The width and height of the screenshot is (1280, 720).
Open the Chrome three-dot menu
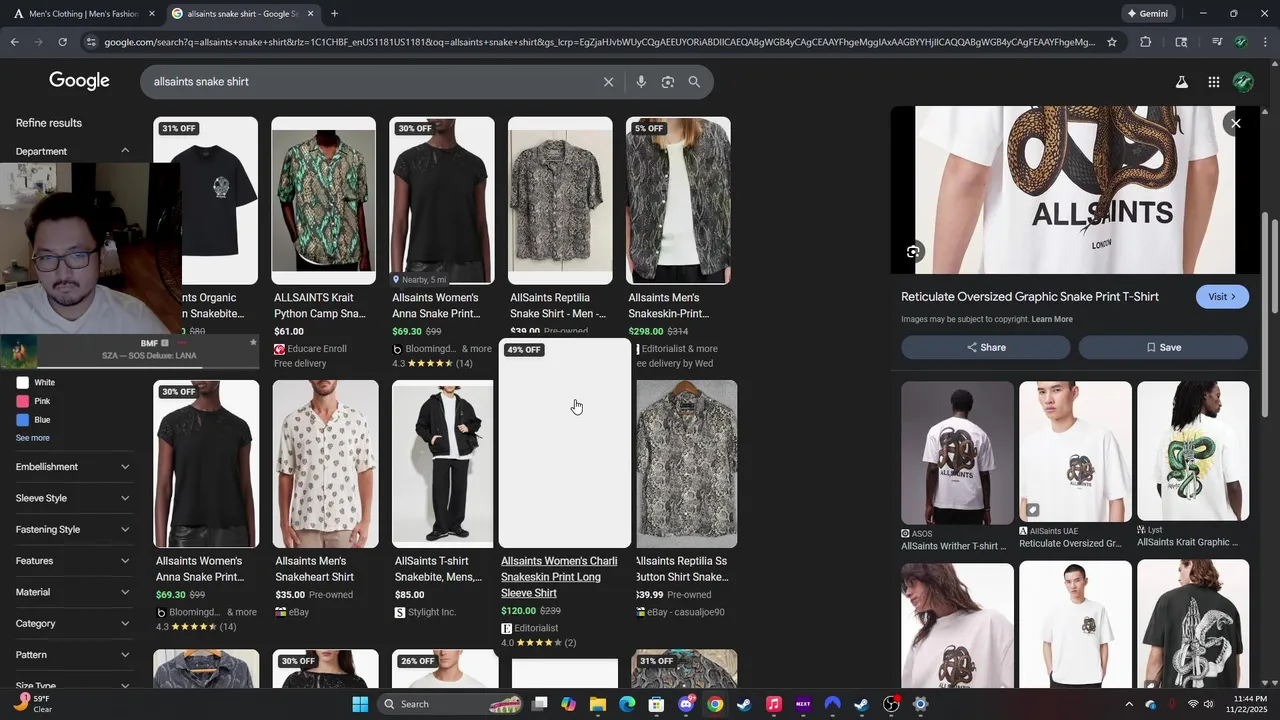(1265, 42)
